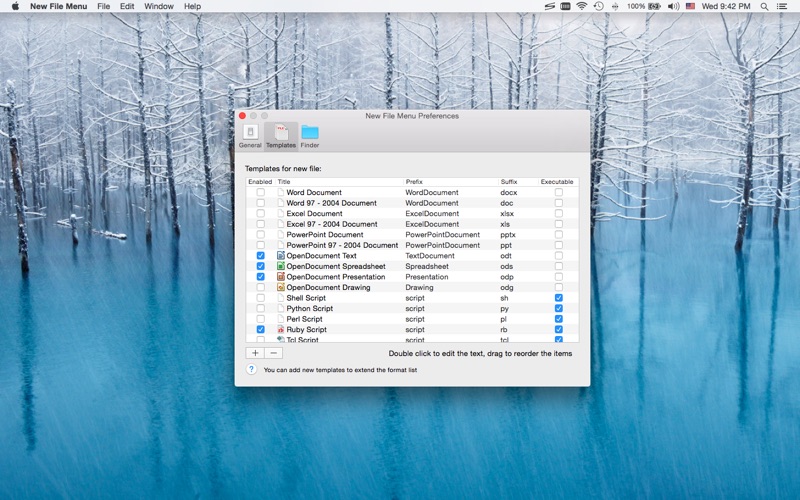Viewport: 800px width, 500px height.
Task: Disable the OpenDocument Text template checkbox
Action: tap(260, 256)
